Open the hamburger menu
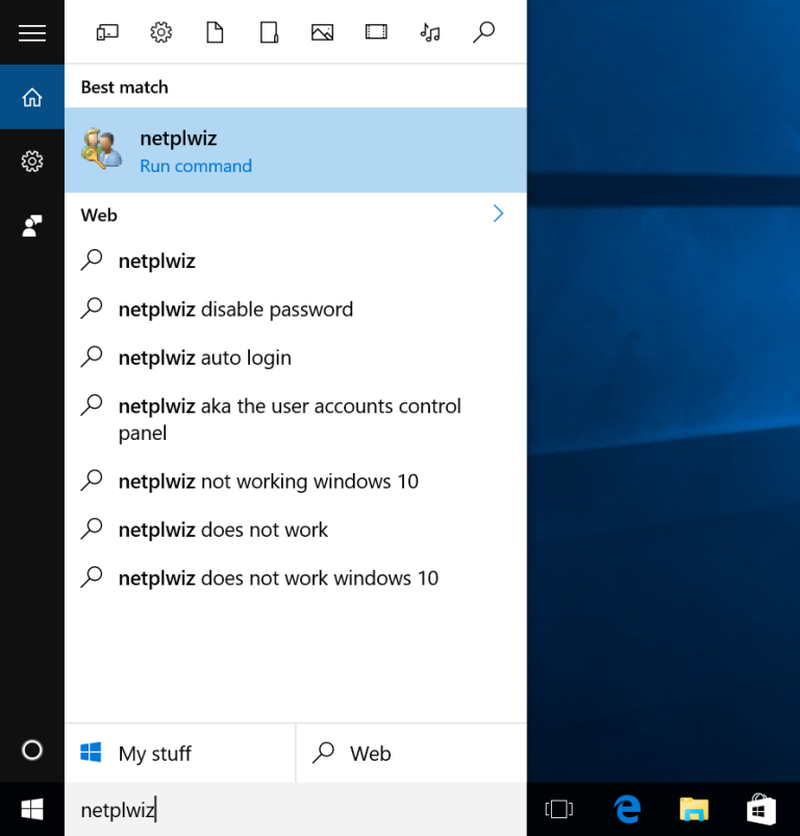 (32, 32)
